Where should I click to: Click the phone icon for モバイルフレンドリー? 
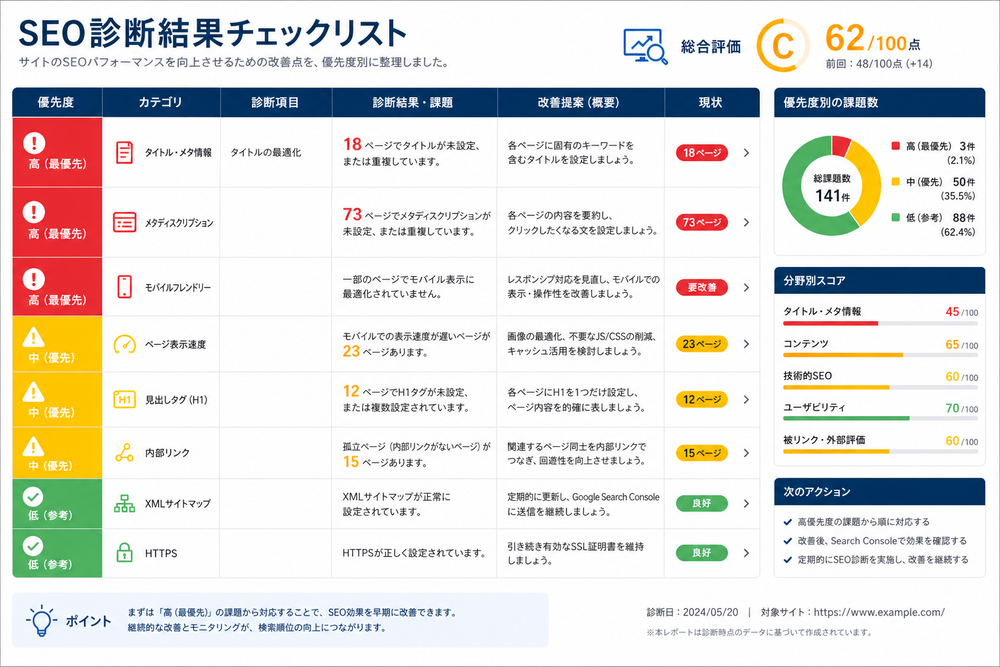pos(124,287)
